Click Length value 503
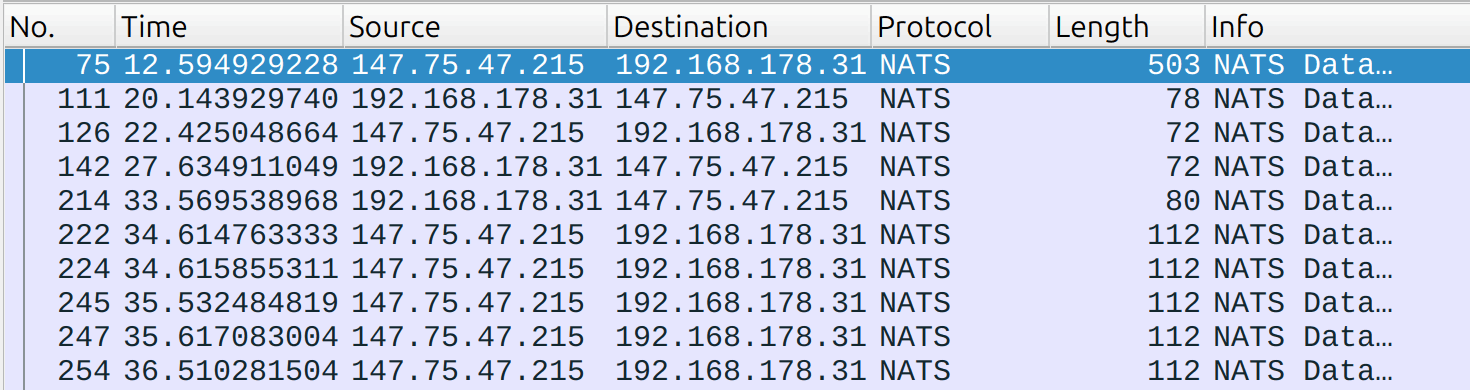The height and width of the screenshot is (390, 1470). click(x=1174, y=66)
